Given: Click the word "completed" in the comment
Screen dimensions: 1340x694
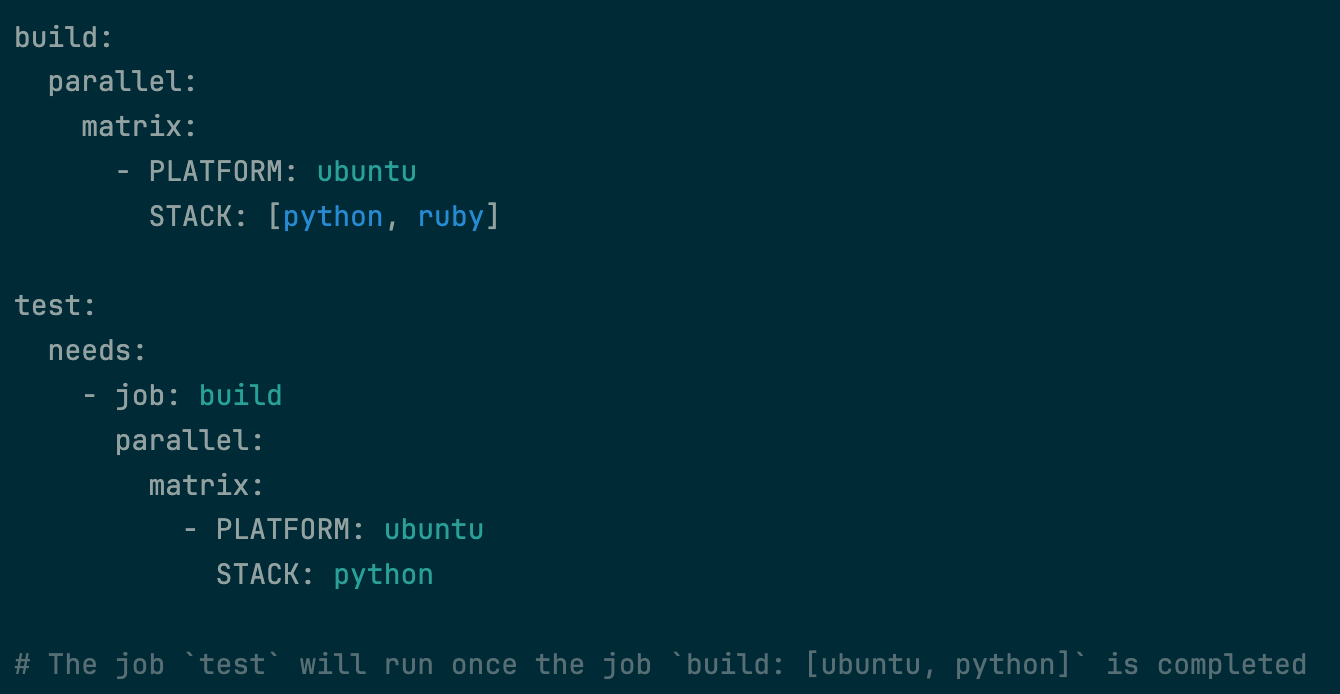Looking at the screenshot, I should (1231, 665).
